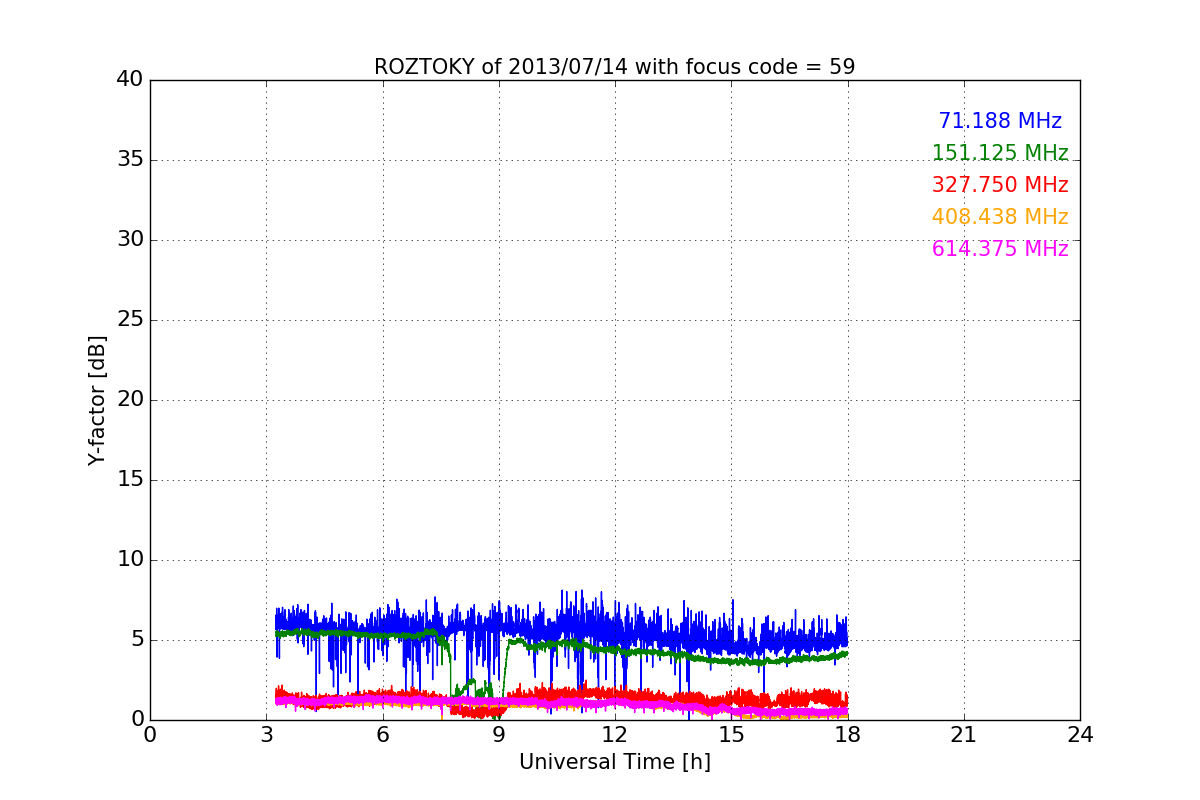This screenshot has width=1200, height=800.
Task: Click x-axis tick label 21
Action: (964, 735)
